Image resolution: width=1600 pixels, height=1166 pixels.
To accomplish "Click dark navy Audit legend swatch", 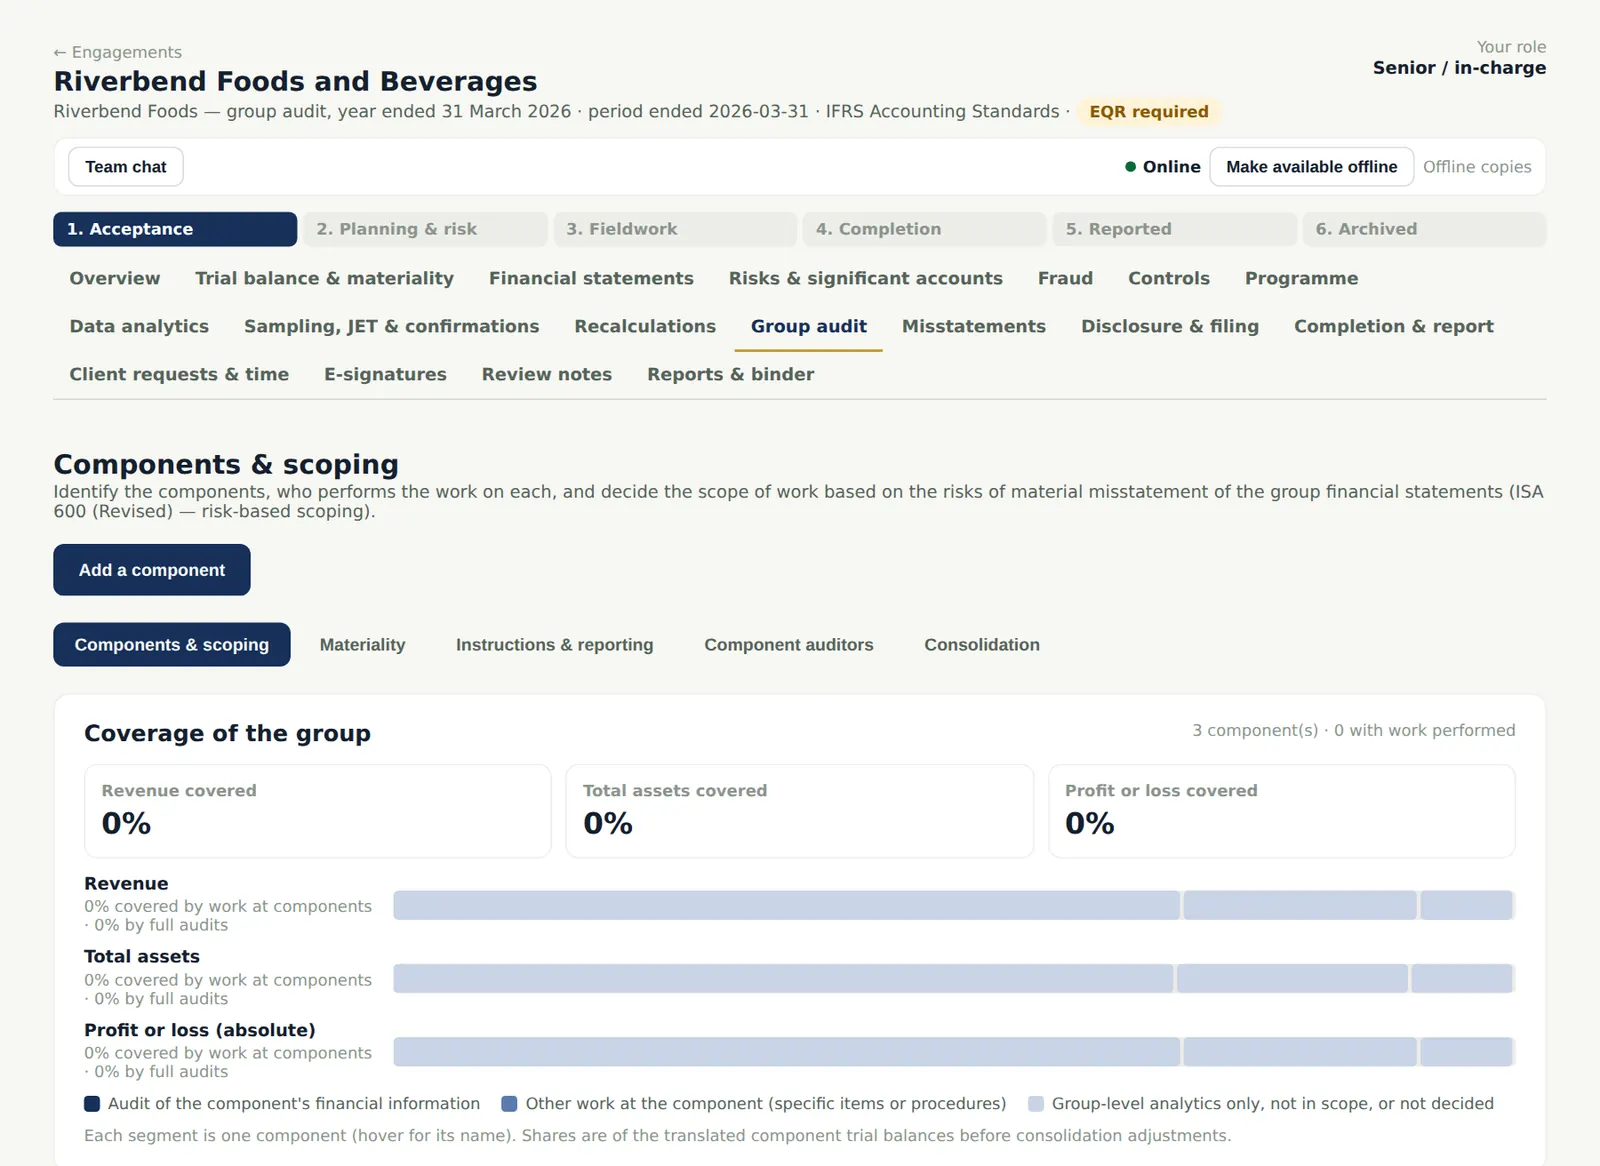I will (92, 1104).
